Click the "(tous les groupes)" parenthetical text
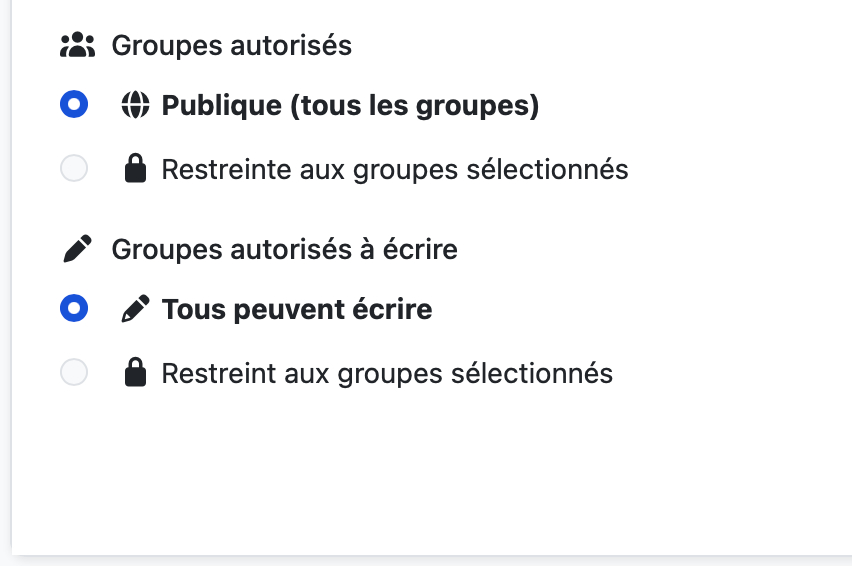This screenshot has height=566, width=852. click(414, 105)
